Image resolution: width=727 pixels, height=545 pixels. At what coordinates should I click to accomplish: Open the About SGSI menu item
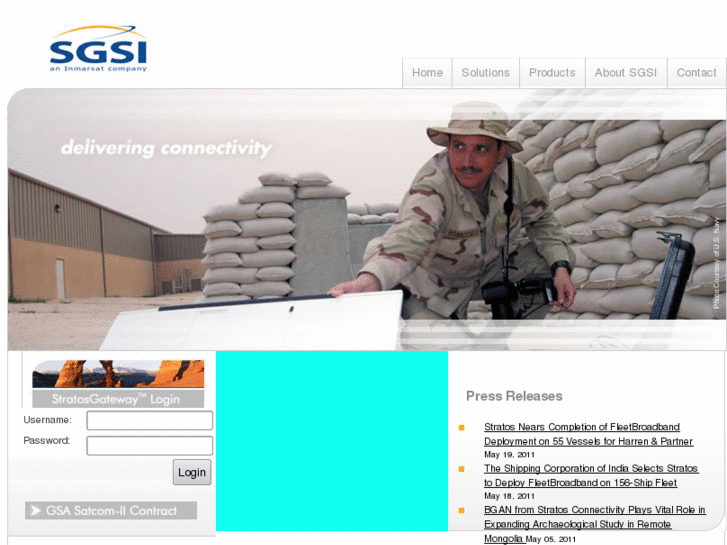626,73
